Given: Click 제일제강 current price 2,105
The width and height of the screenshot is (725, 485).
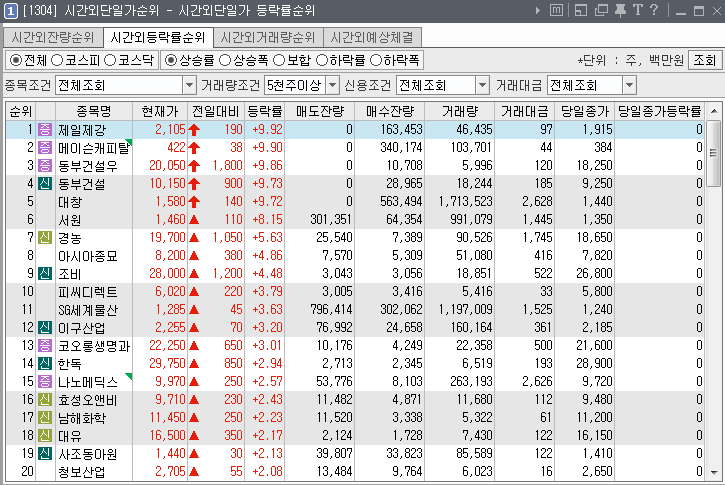Looking at the screenshot, I should click(170, 129).
